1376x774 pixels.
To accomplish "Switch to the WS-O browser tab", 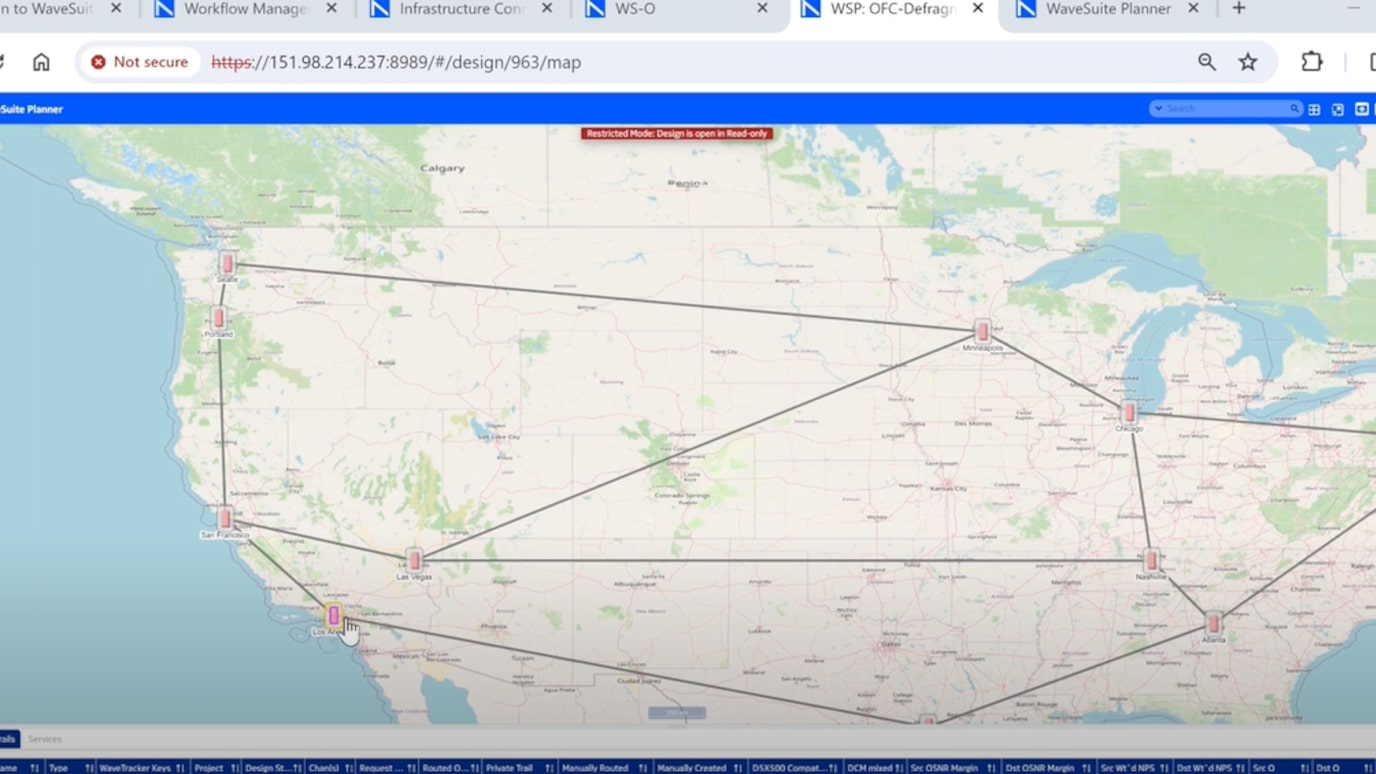I will [635, 9].
